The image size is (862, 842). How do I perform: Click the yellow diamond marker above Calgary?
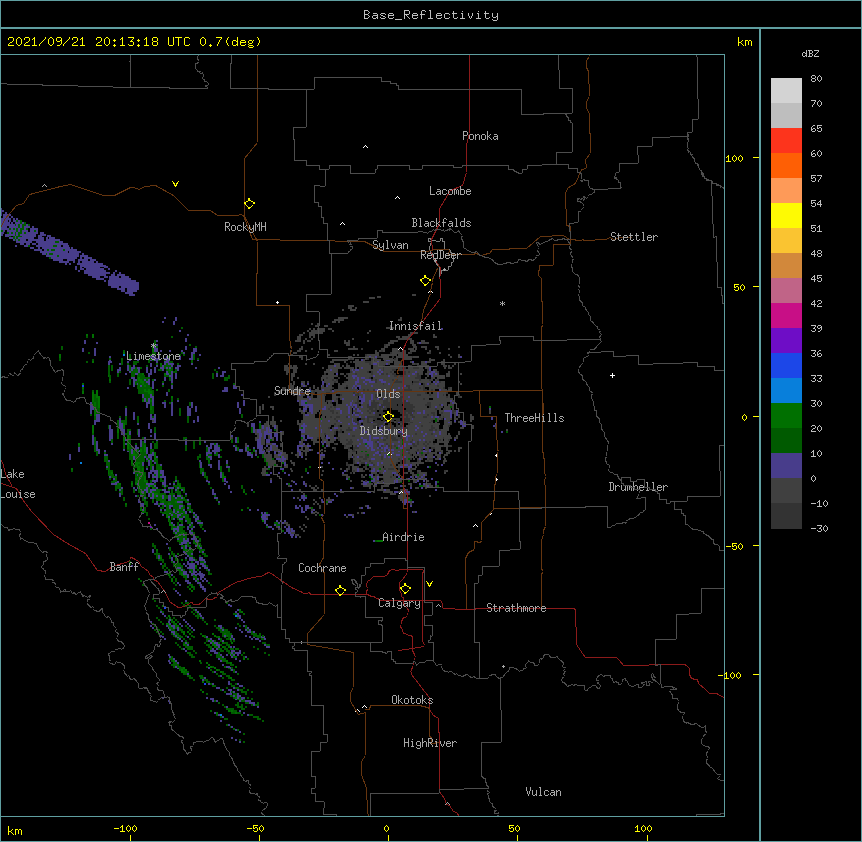point(405,589)
